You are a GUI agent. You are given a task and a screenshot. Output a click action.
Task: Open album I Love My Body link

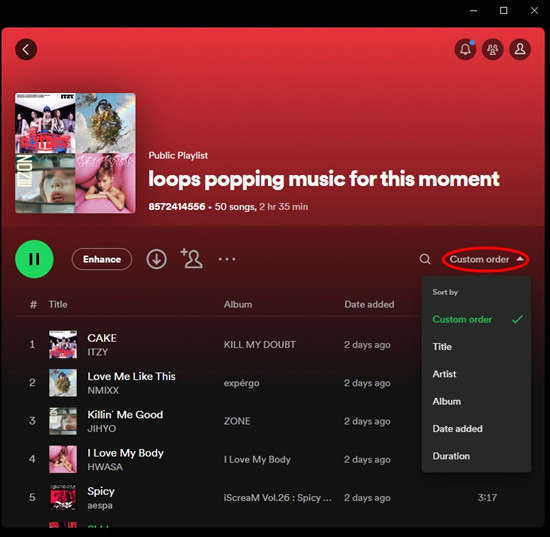click(x=257, y=459)
